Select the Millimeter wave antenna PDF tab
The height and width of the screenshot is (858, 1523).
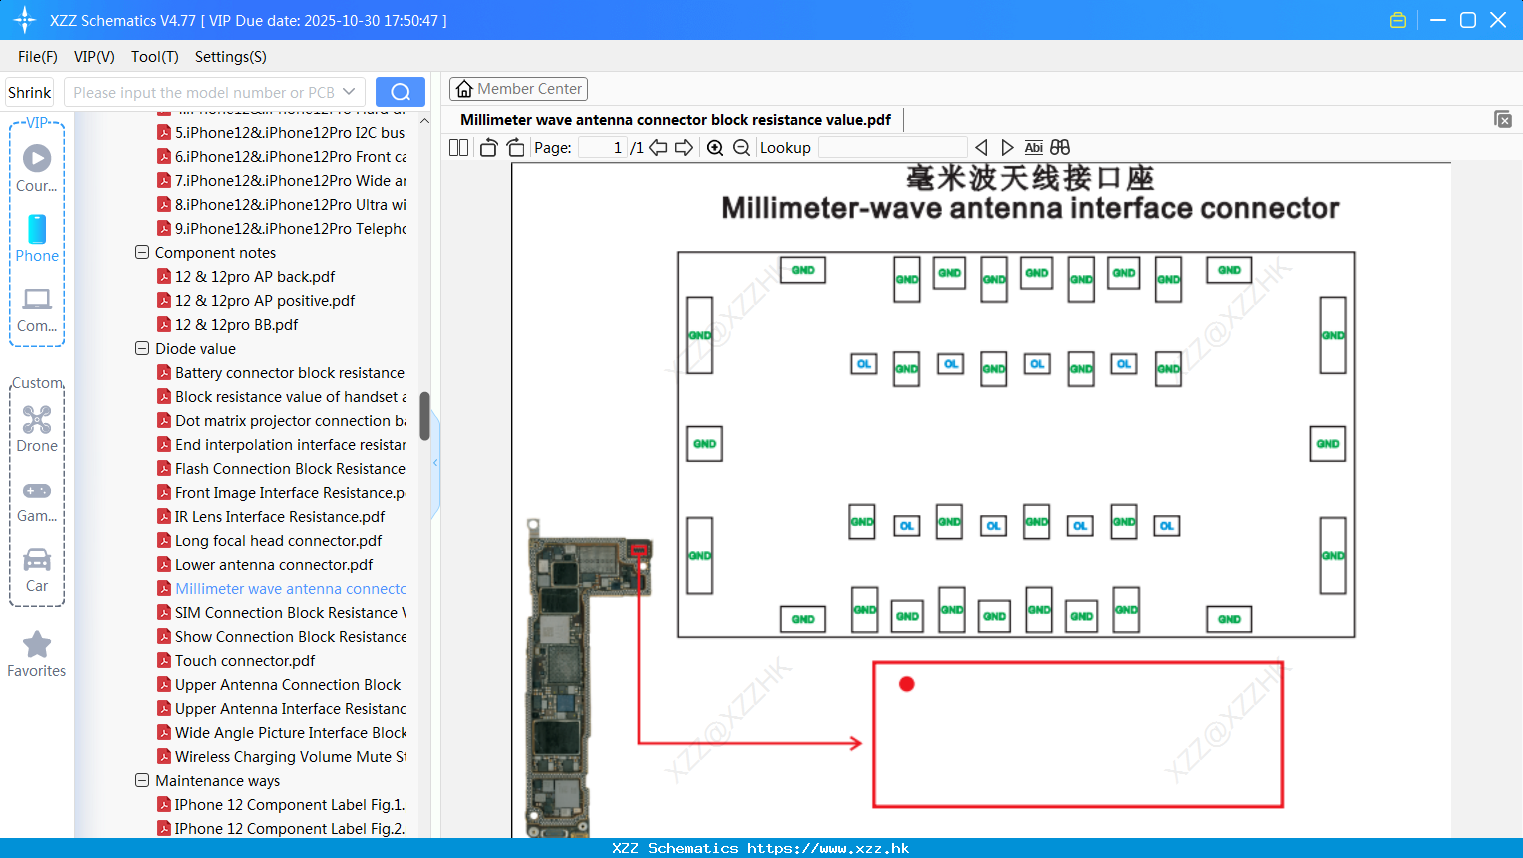point(675,120)
